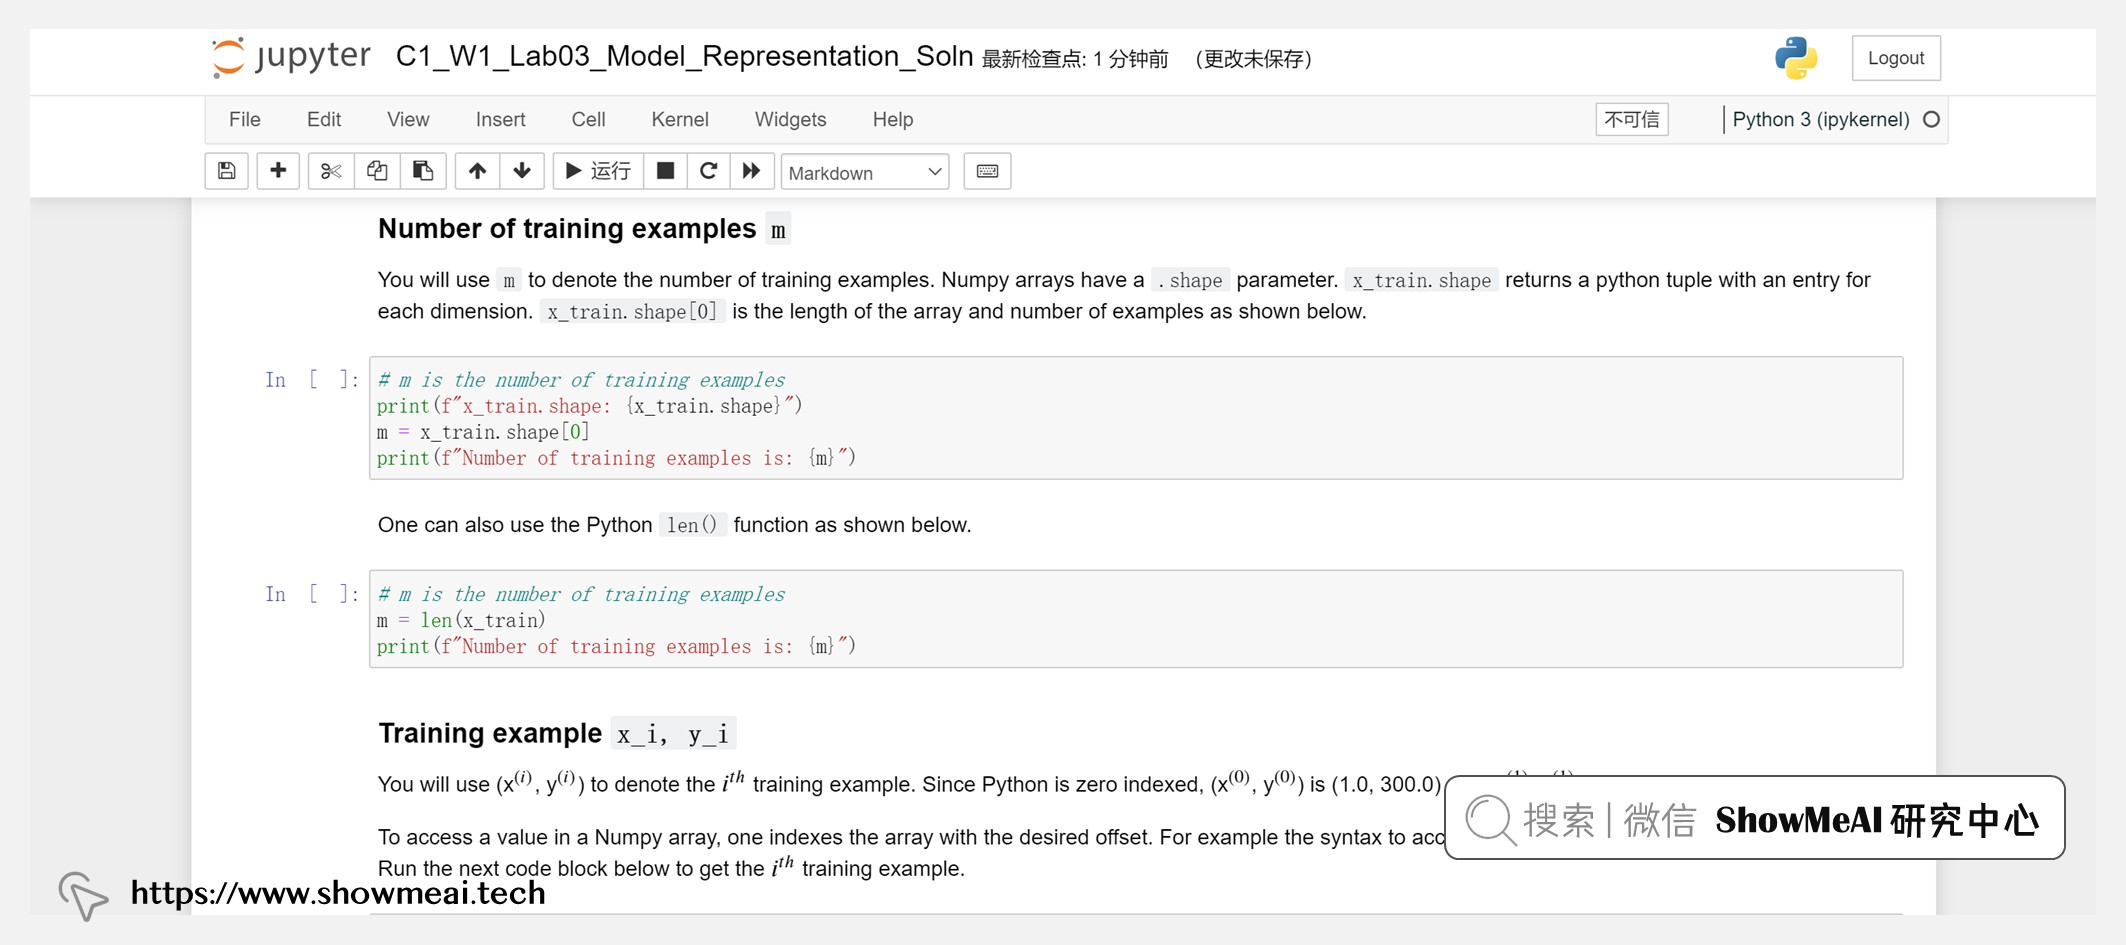The height and width of the screenshot is (945, 2126).
Task: Click the last checkpoint status text
Action: [x=1075, y=59]
